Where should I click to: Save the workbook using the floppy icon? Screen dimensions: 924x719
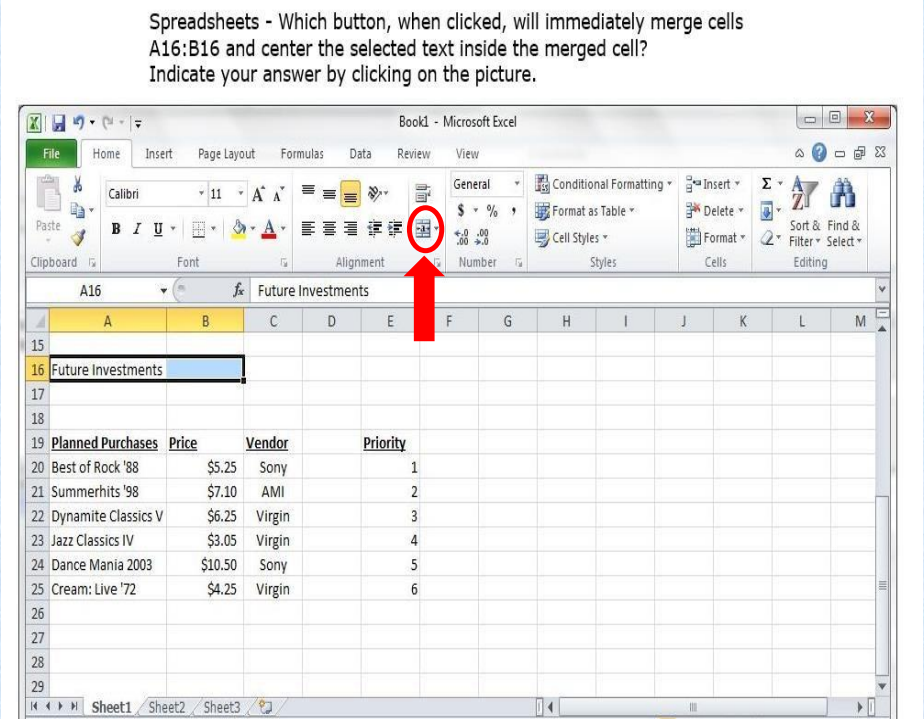58,123
